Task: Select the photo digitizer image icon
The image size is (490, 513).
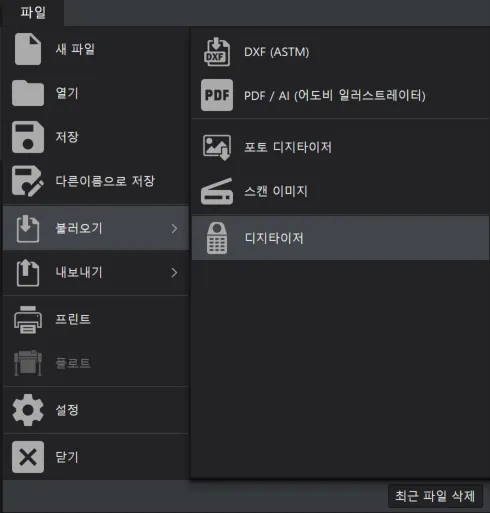Action: (x=217, y=147)
